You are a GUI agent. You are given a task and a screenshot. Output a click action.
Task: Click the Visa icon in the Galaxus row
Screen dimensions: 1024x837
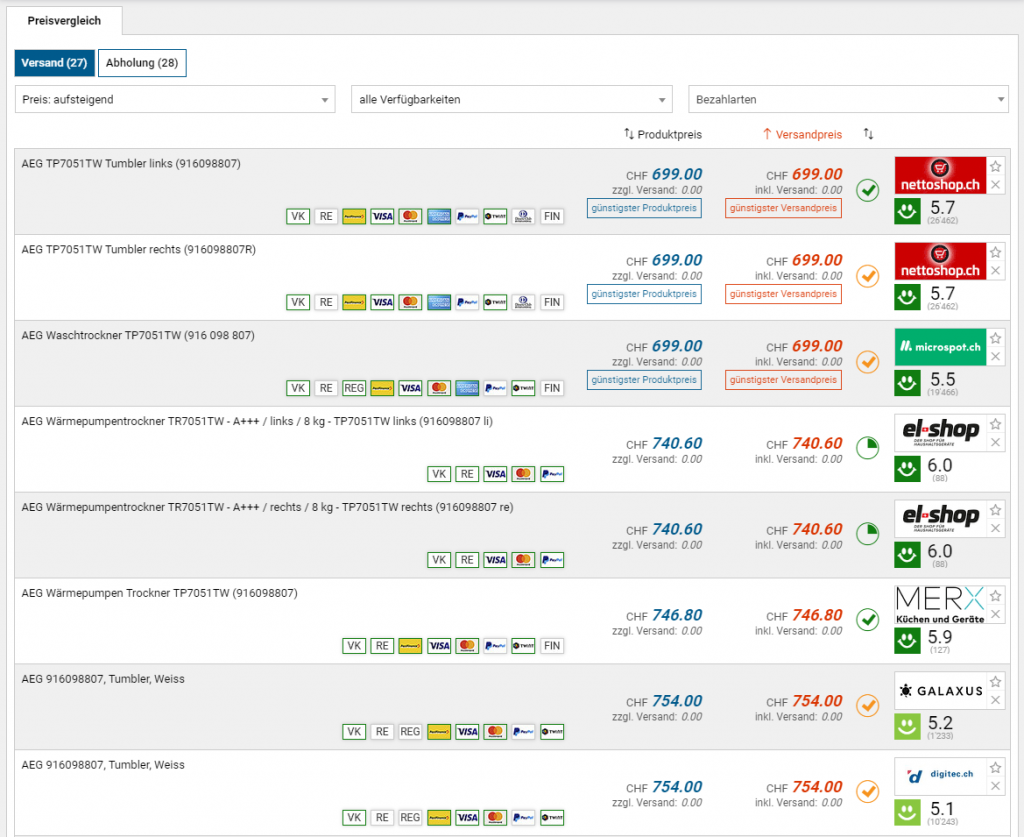pyautogui.click(x=467, y=732)
